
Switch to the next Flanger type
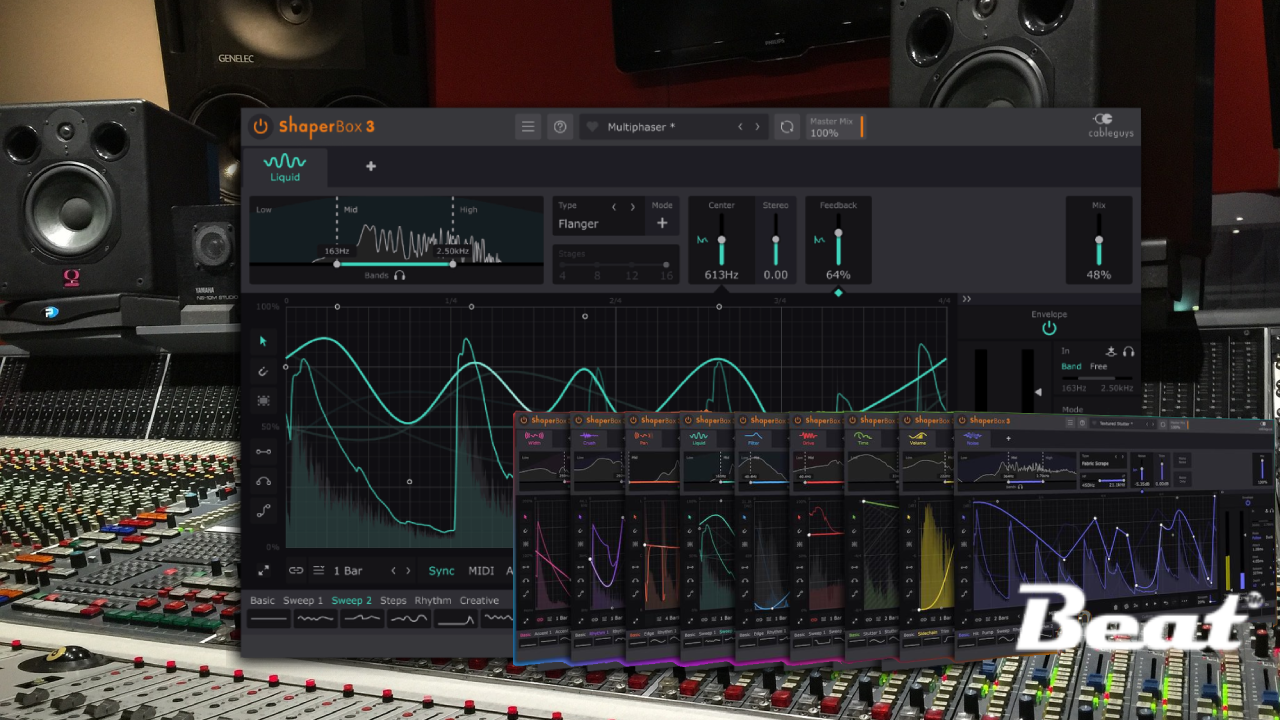click(632, 207)
